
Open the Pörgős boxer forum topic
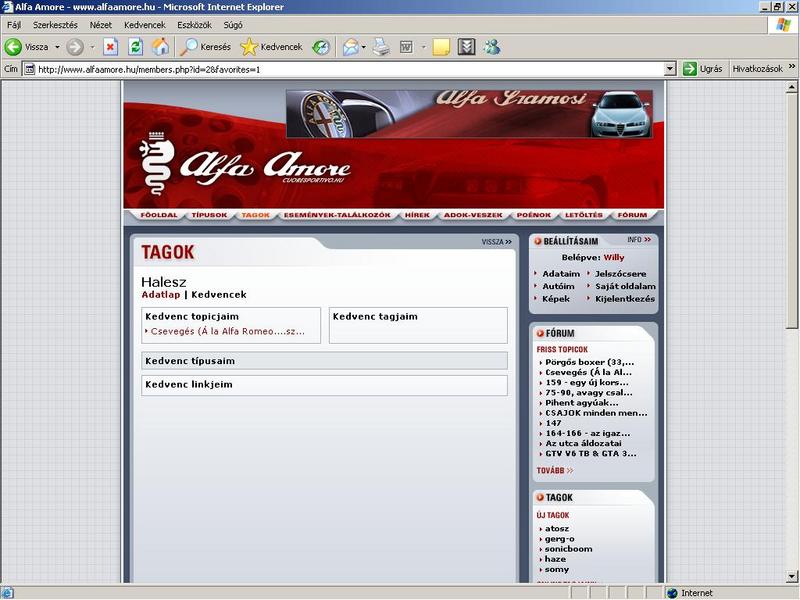(589, 362)
